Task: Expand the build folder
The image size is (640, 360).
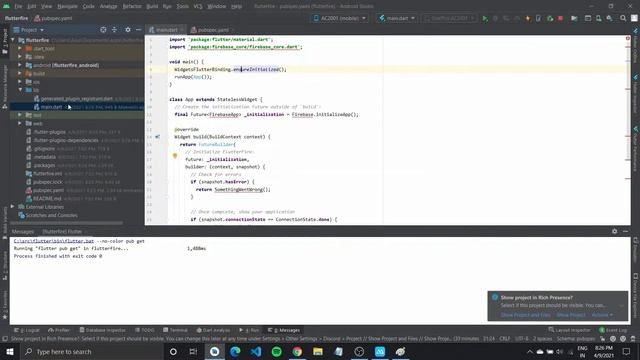Action: click(20, 73)
